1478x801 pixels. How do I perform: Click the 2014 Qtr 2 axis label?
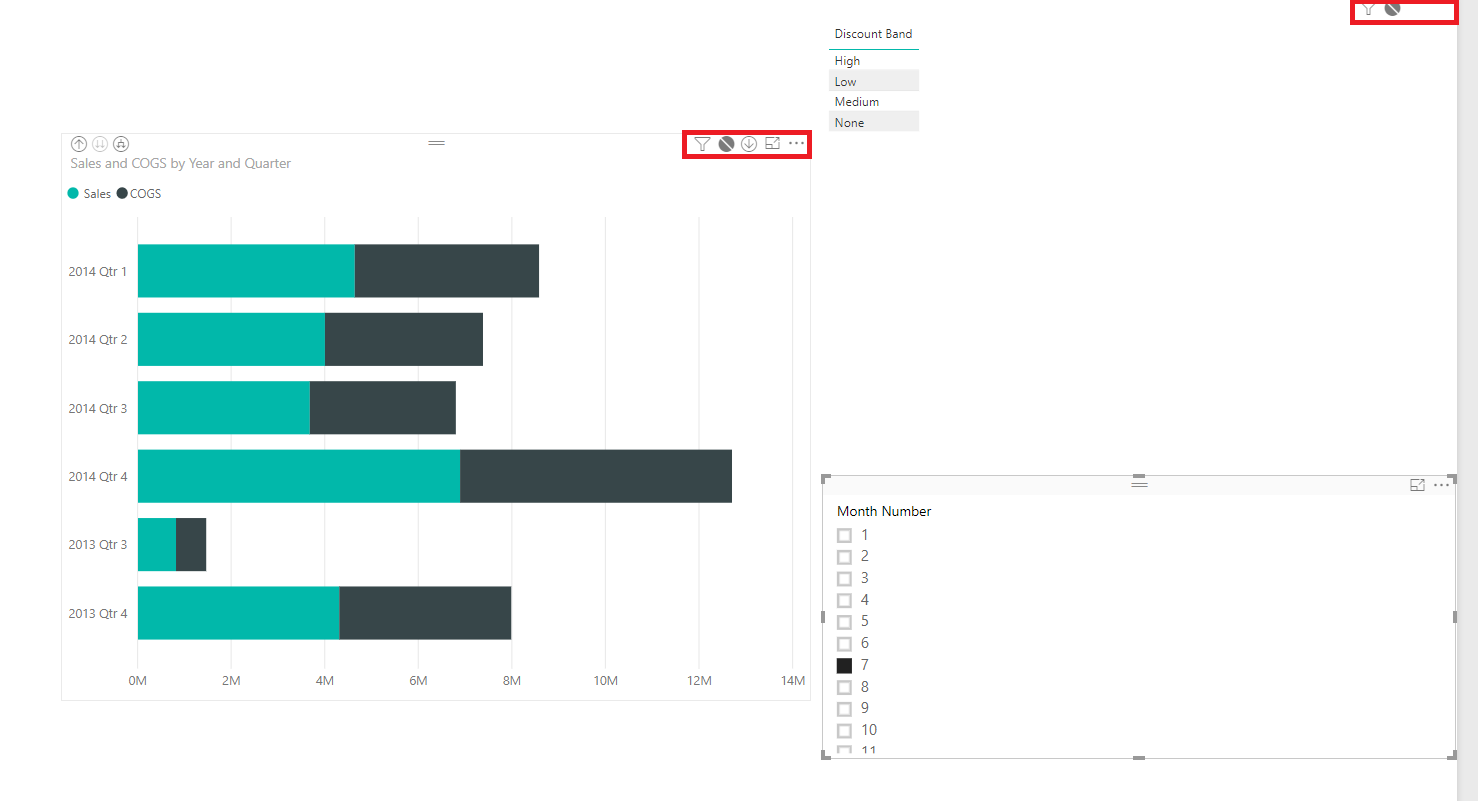point(98,340)
